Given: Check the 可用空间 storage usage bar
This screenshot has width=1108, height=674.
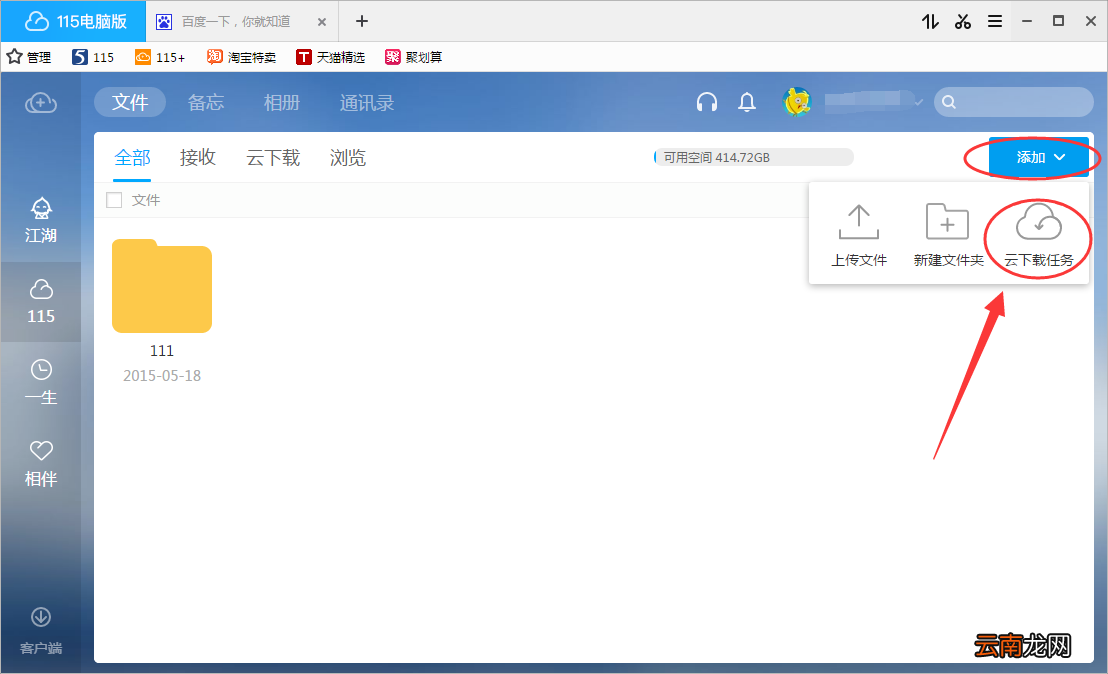Looking at the screenshot, I should (753, 157).
